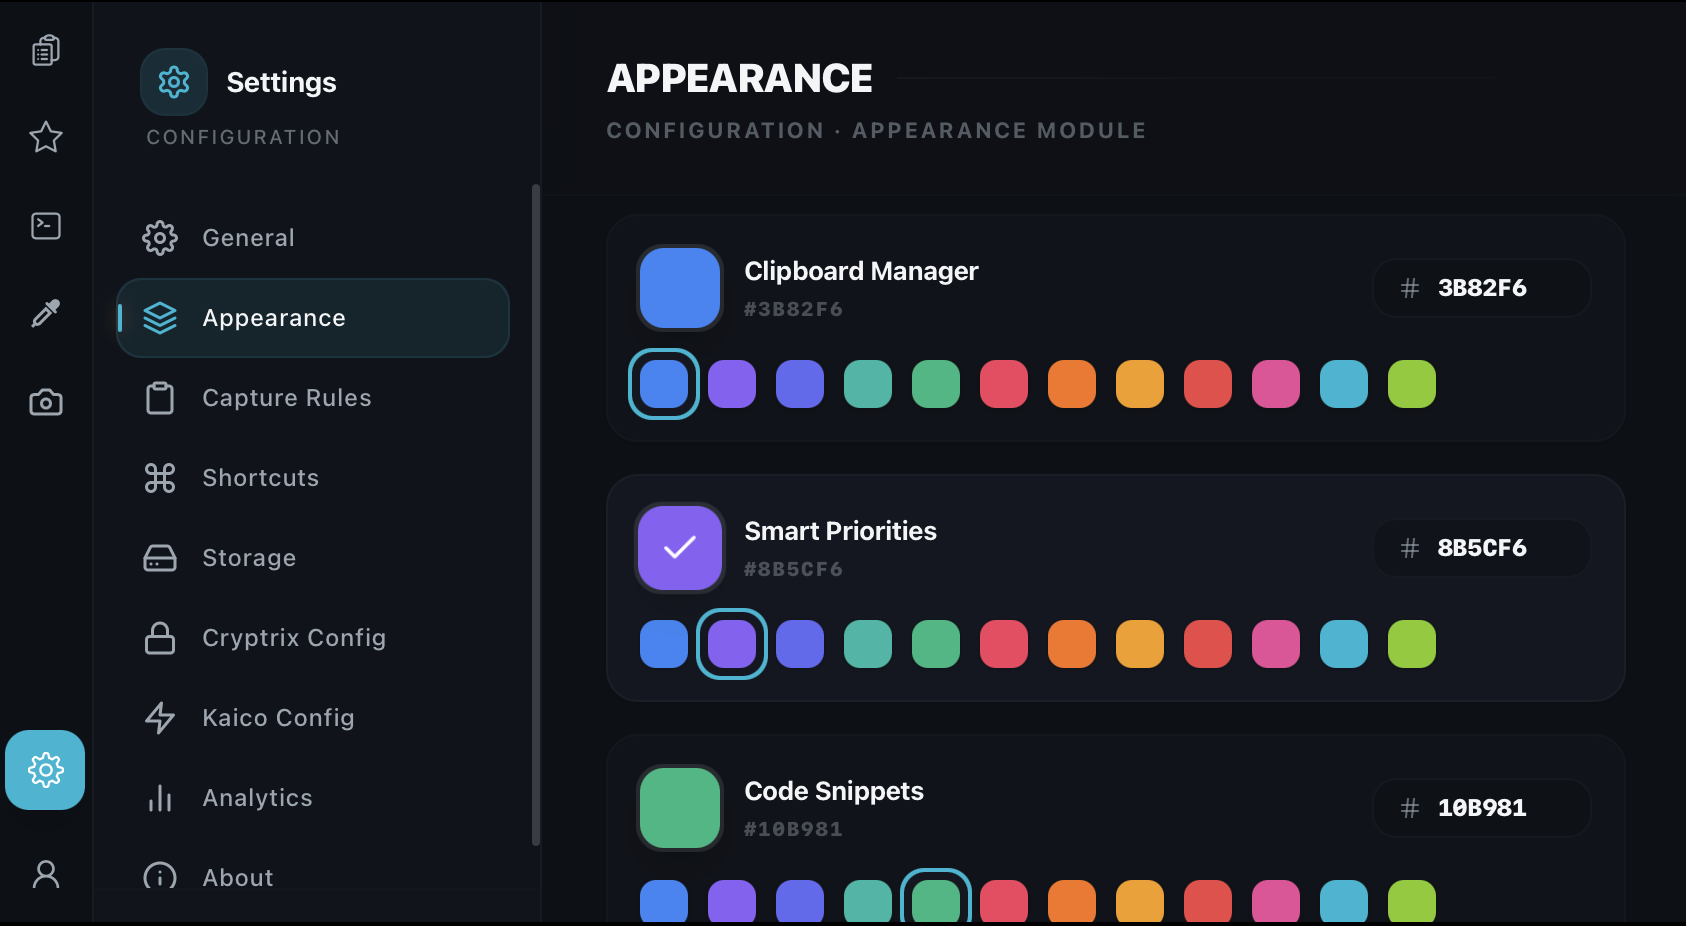Open Storage settings
The width and height of the screenshot is (1686, 926).
(313, 558)
